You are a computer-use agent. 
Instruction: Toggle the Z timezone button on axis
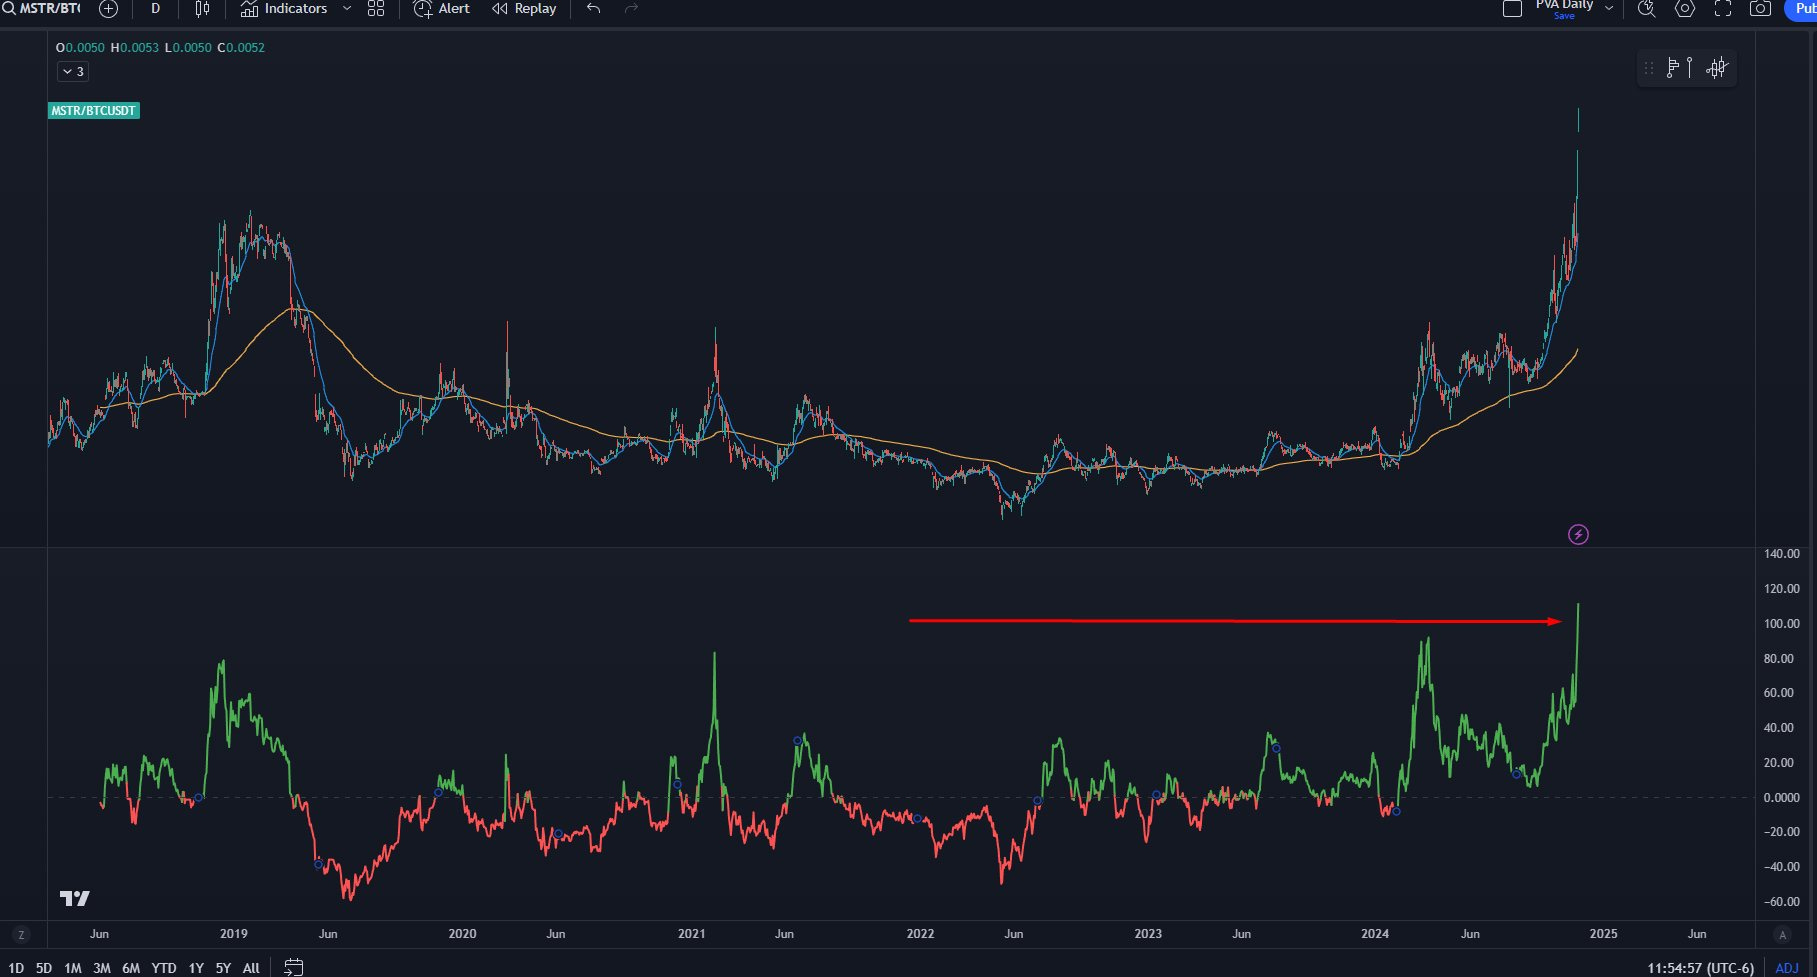click(21, 935)
